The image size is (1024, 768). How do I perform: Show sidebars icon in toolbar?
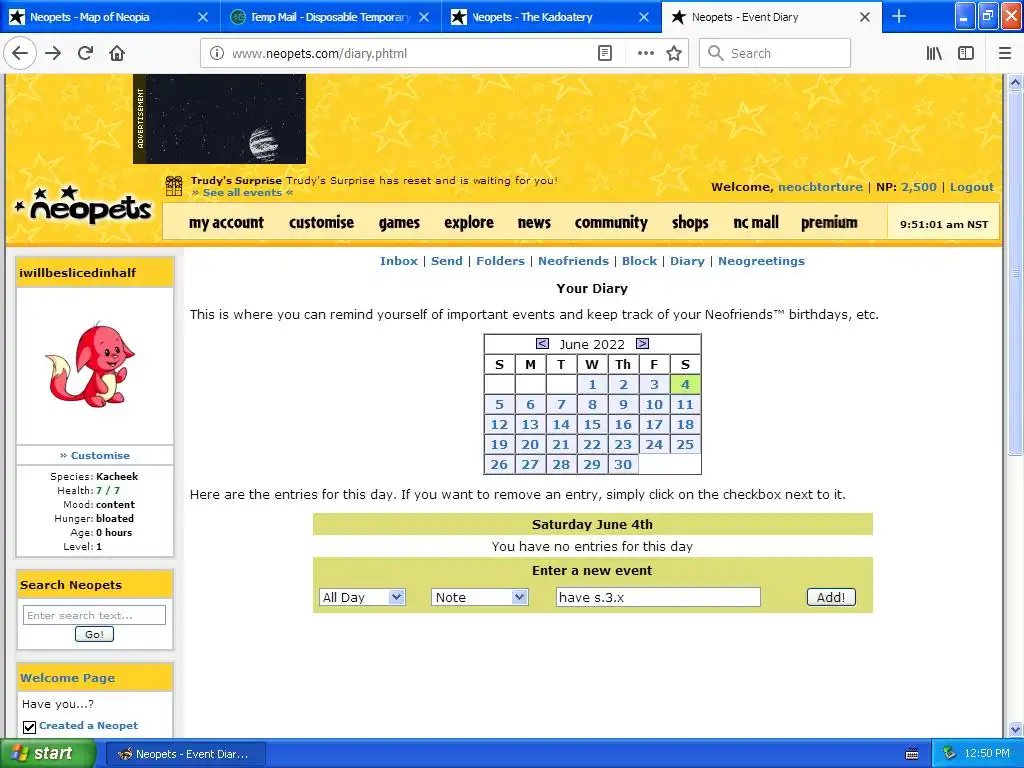pyautogui.click(x=966, y=53)
